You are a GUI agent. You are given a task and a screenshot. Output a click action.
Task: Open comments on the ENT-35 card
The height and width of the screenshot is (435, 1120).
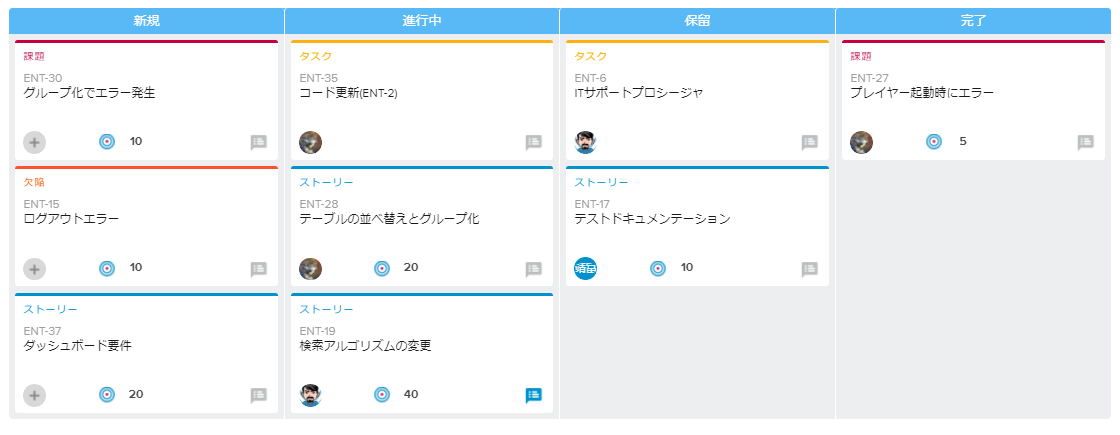coord(534,142)
